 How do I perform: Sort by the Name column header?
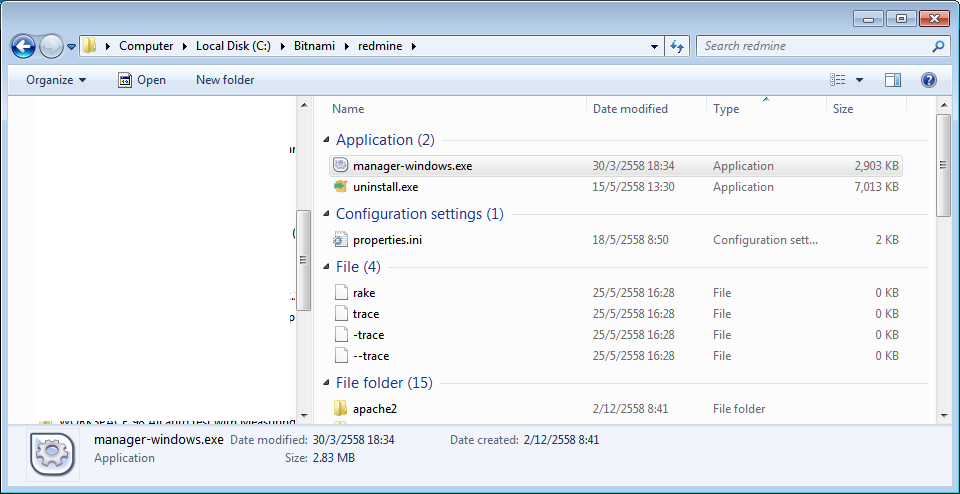348,109
